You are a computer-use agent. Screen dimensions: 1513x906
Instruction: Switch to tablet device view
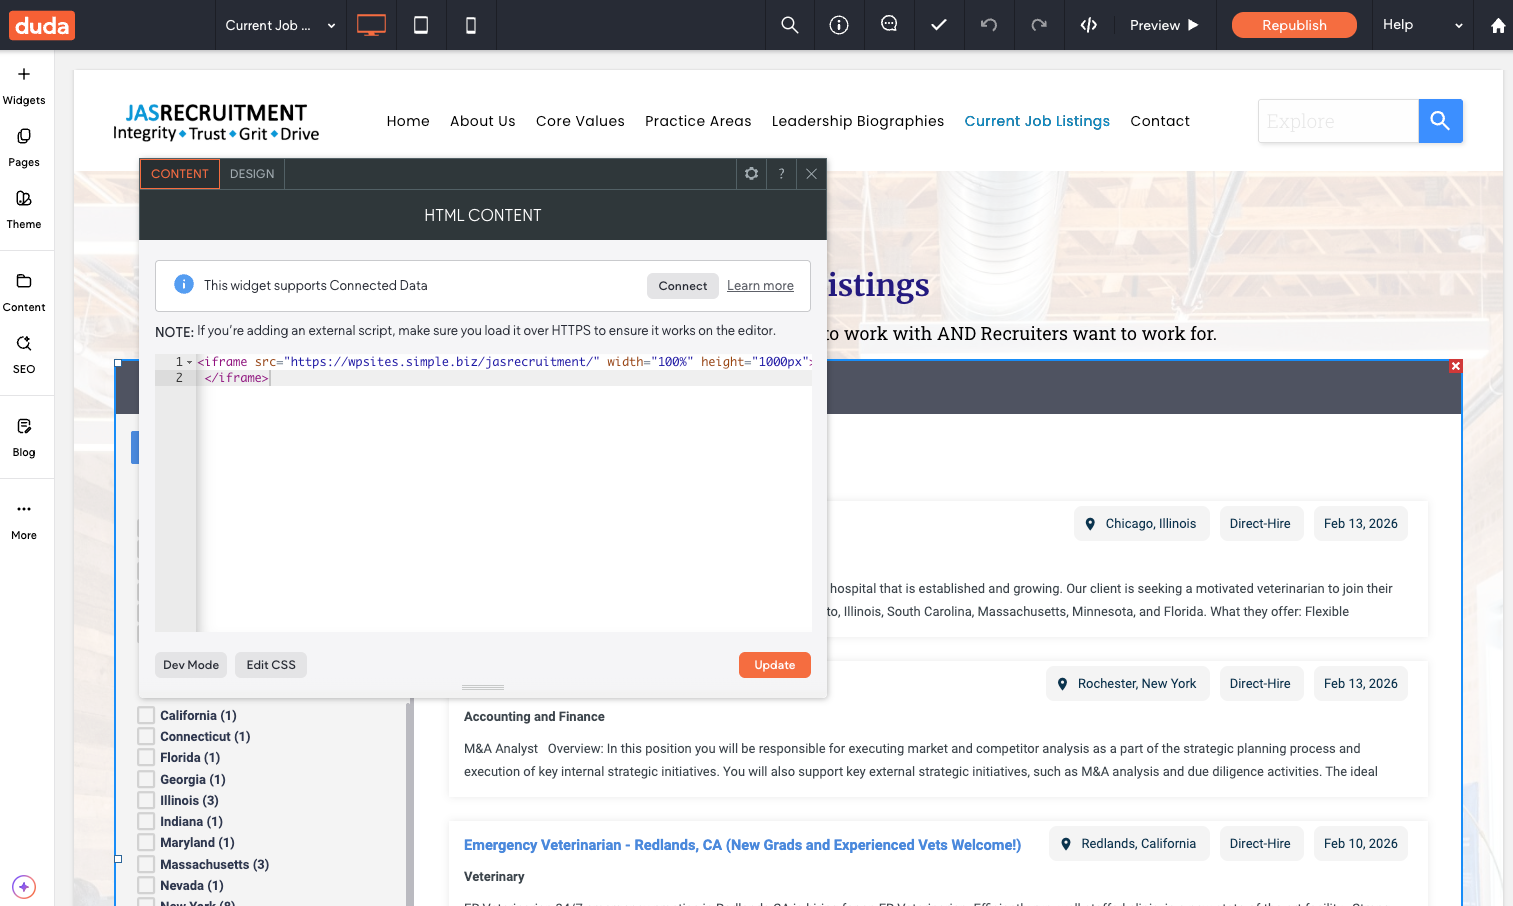point(421,25)
